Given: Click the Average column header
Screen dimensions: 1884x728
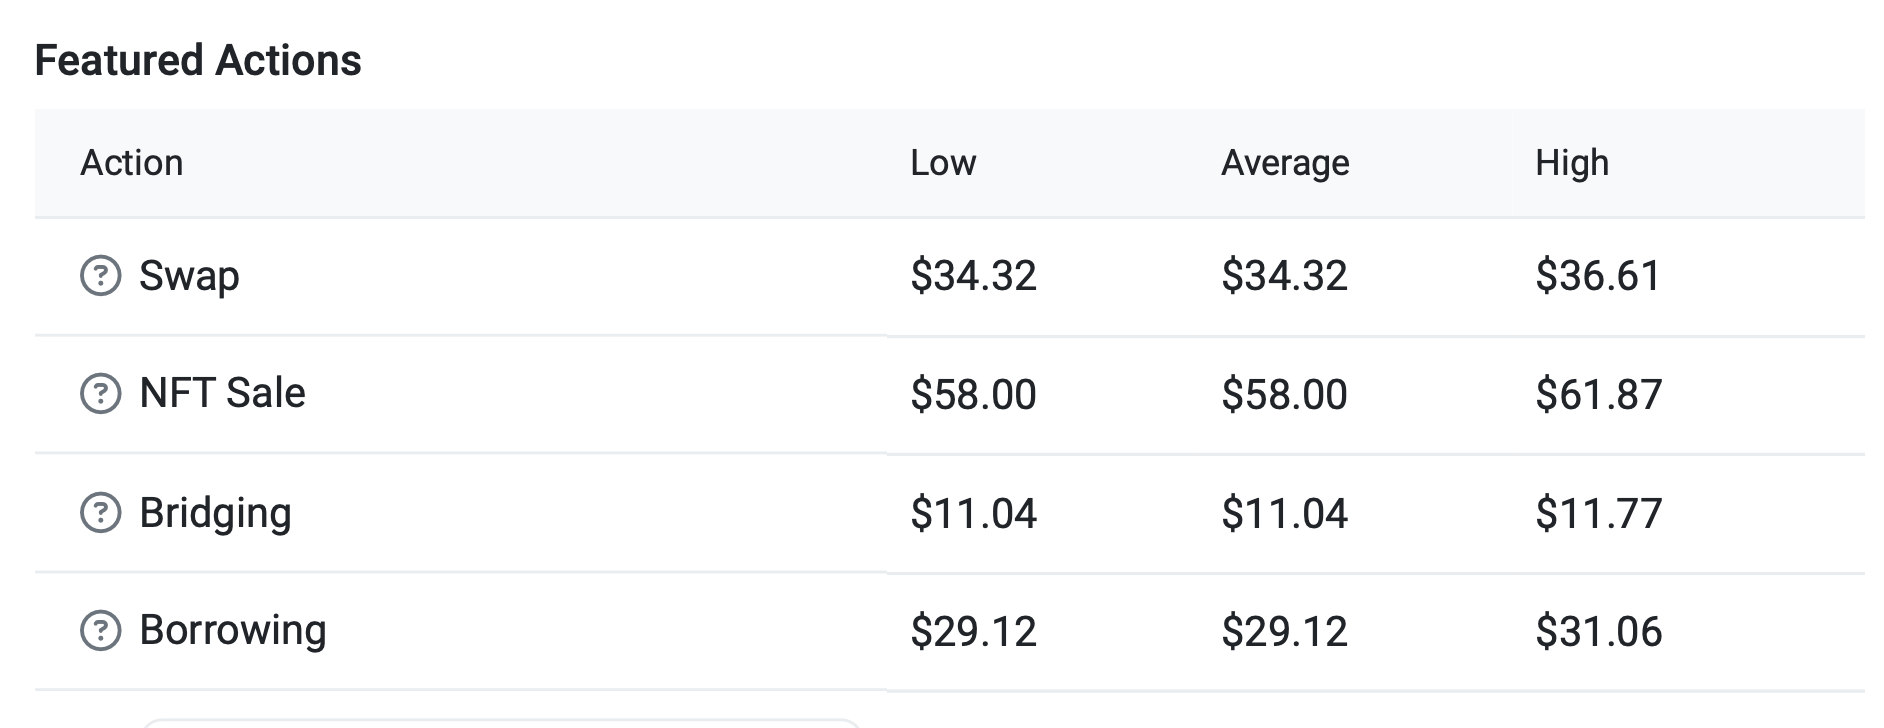Looking at the screenshot, I should coord(1285,163).
